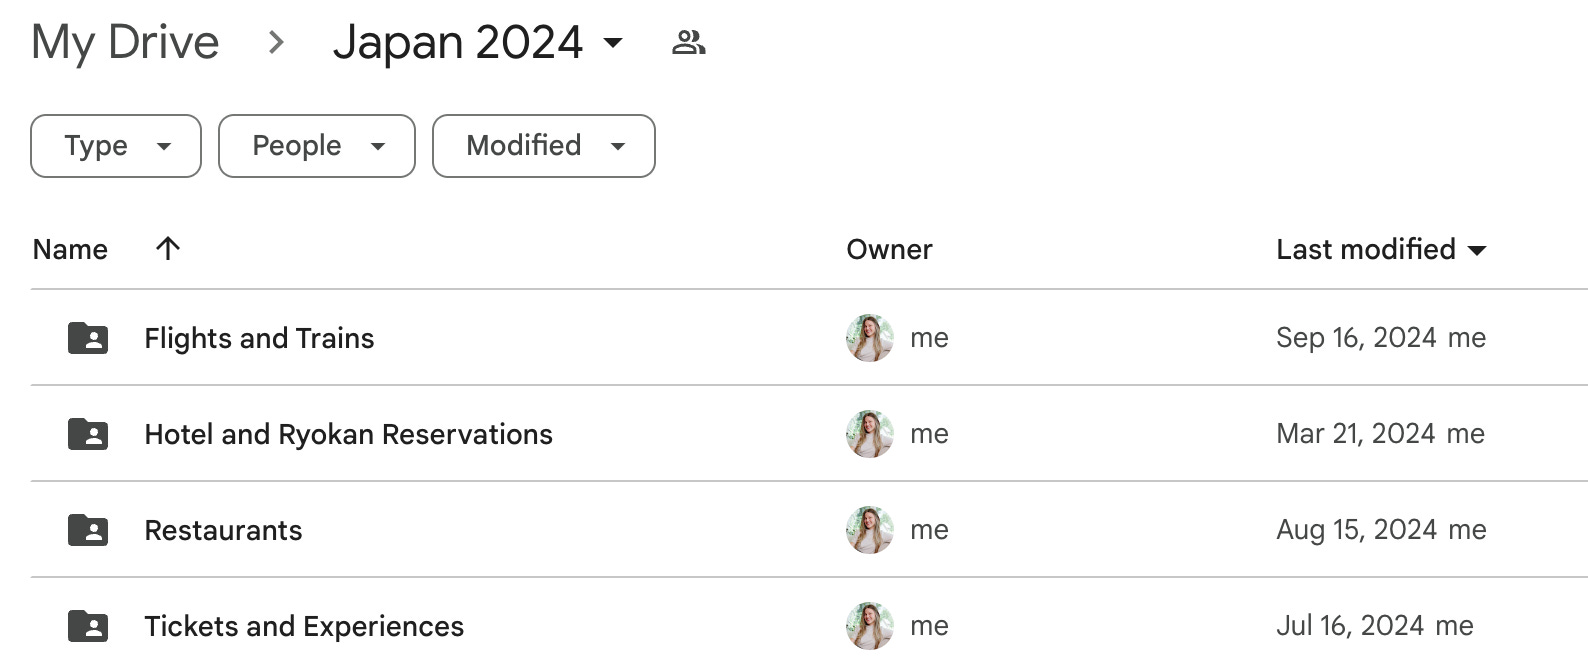Click the Flights and Trains folder icon
Viewport: 1588px width, 666px height.
[88, 338]
